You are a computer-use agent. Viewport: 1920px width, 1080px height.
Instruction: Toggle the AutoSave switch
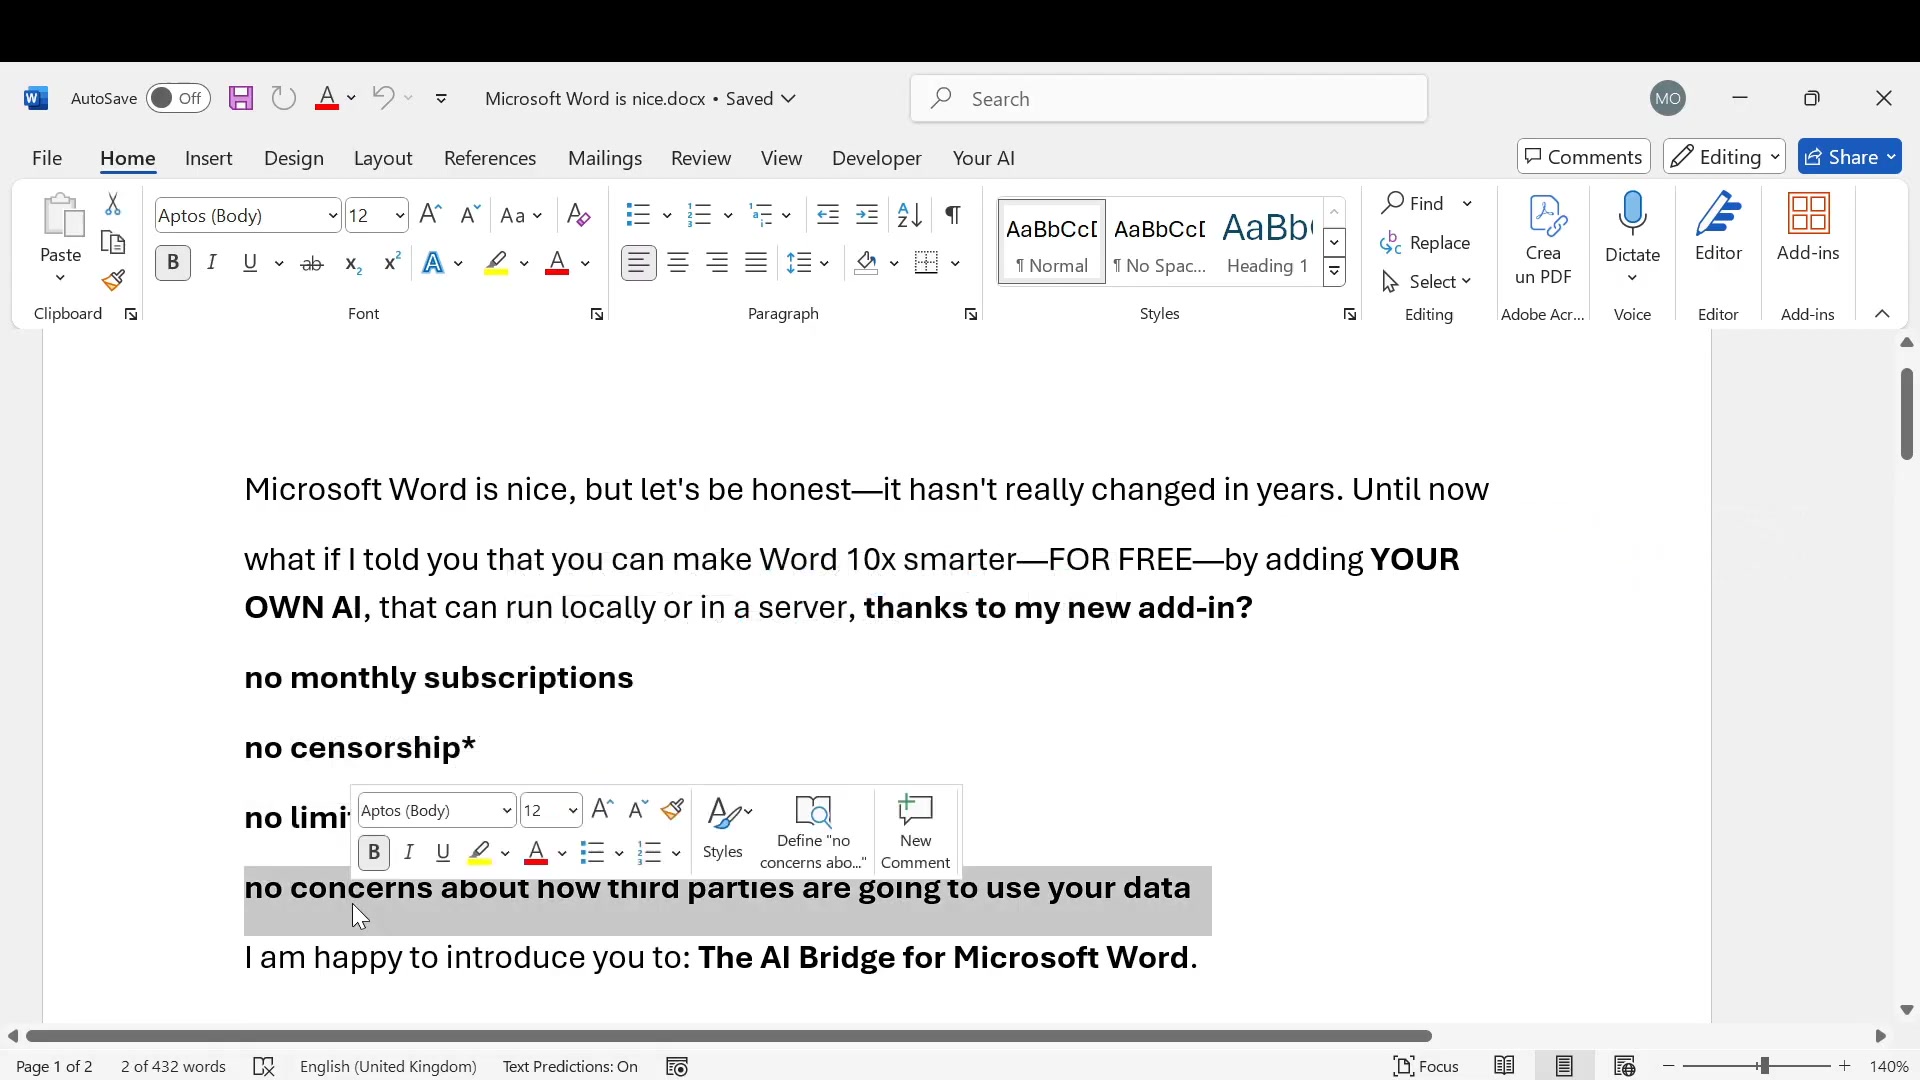click(x=178, y=98)
